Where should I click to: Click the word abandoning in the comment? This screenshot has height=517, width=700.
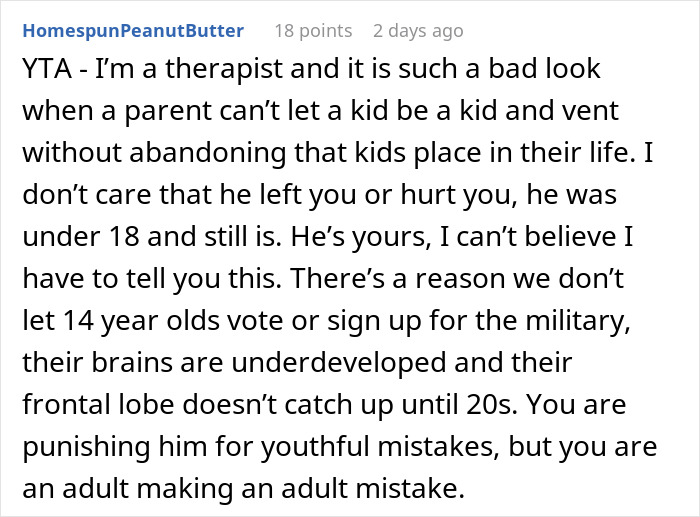click(208, 152)
